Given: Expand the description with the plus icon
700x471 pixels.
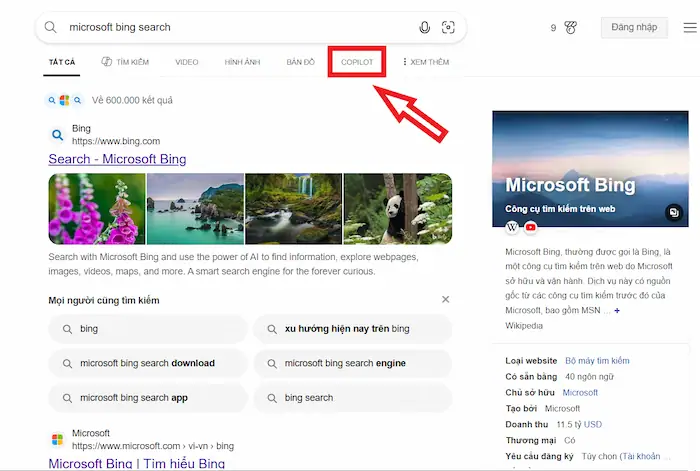Looking at the screenshot, I should click(617, 310).
